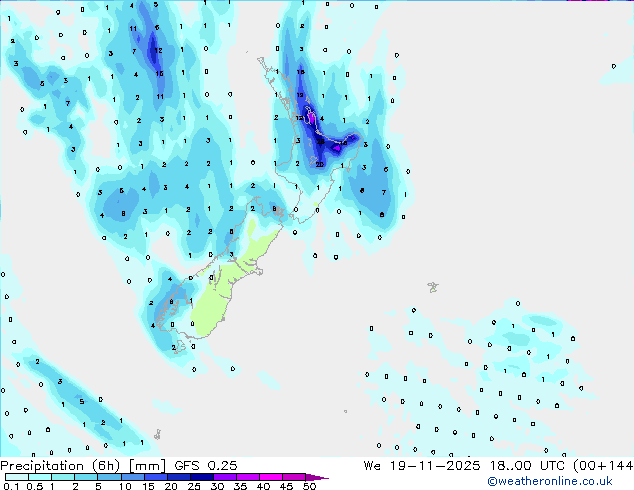Viewport: 634px width, 490px height.
Task: Click the 0.1–0.5 mm legend color swatch
Action: coord(17,477)
